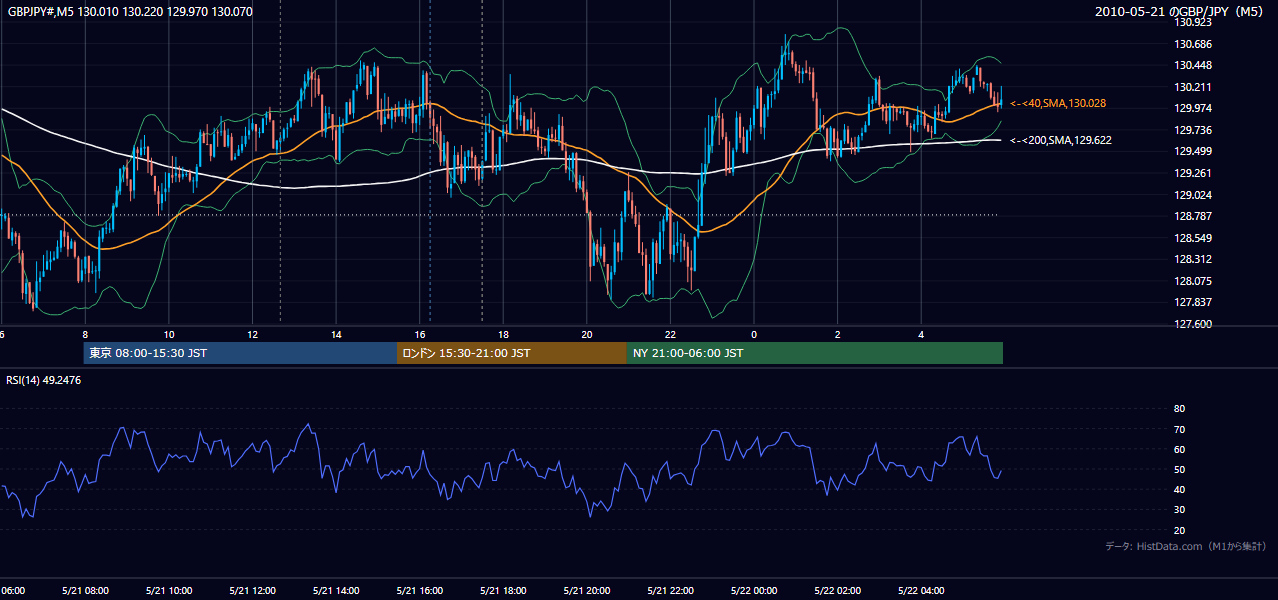Click price axis label 130.448

click(1194, 66)
